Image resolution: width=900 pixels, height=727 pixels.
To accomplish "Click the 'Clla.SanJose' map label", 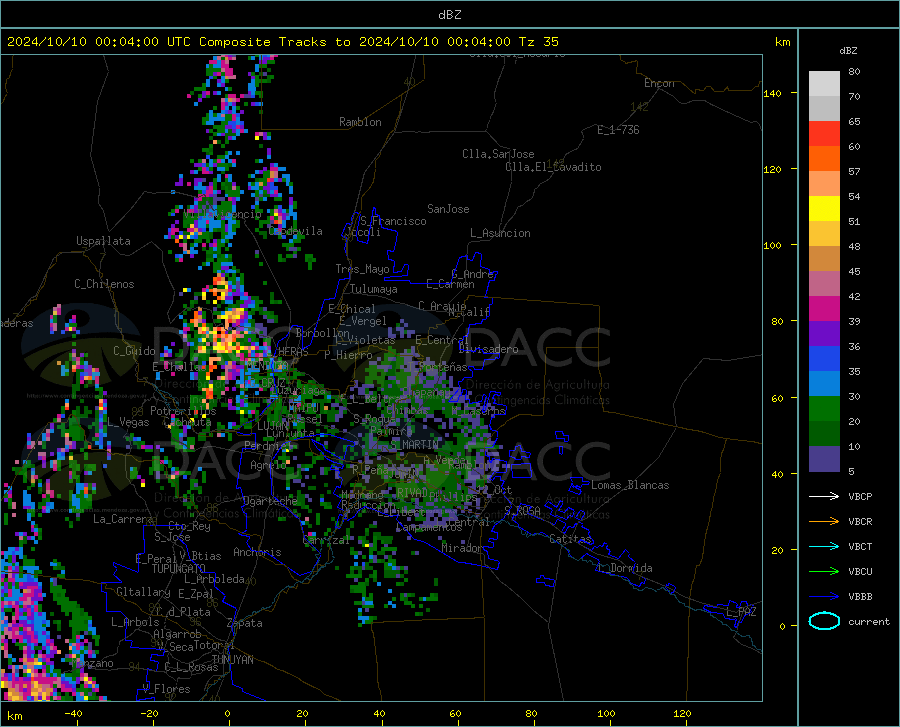I will pyautogui.click(x=498, y=154).
